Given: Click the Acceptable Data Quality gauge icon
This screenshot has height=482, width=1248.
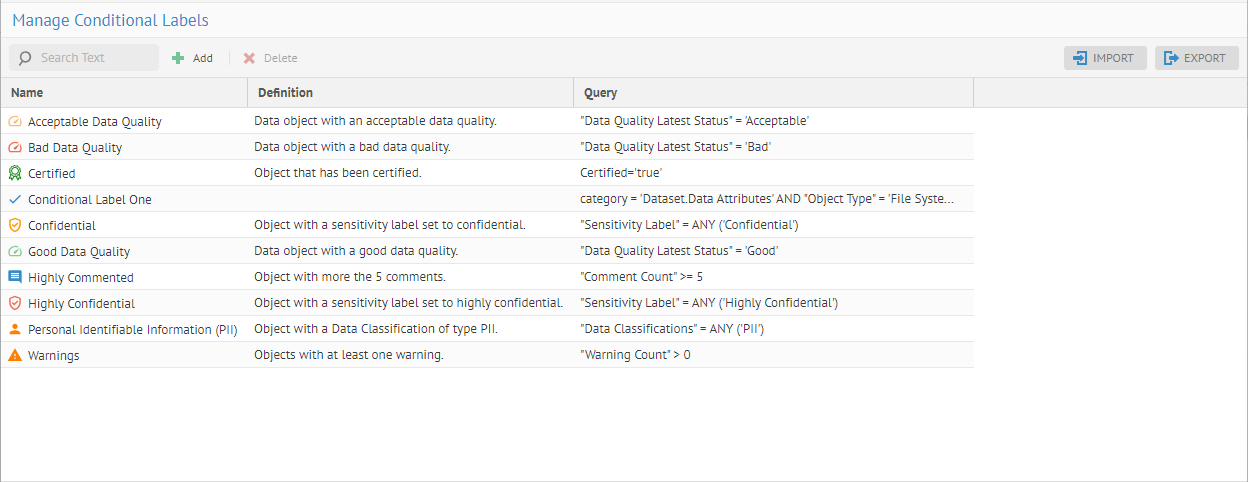Looking at the screenshot, I should pos(14,121).
